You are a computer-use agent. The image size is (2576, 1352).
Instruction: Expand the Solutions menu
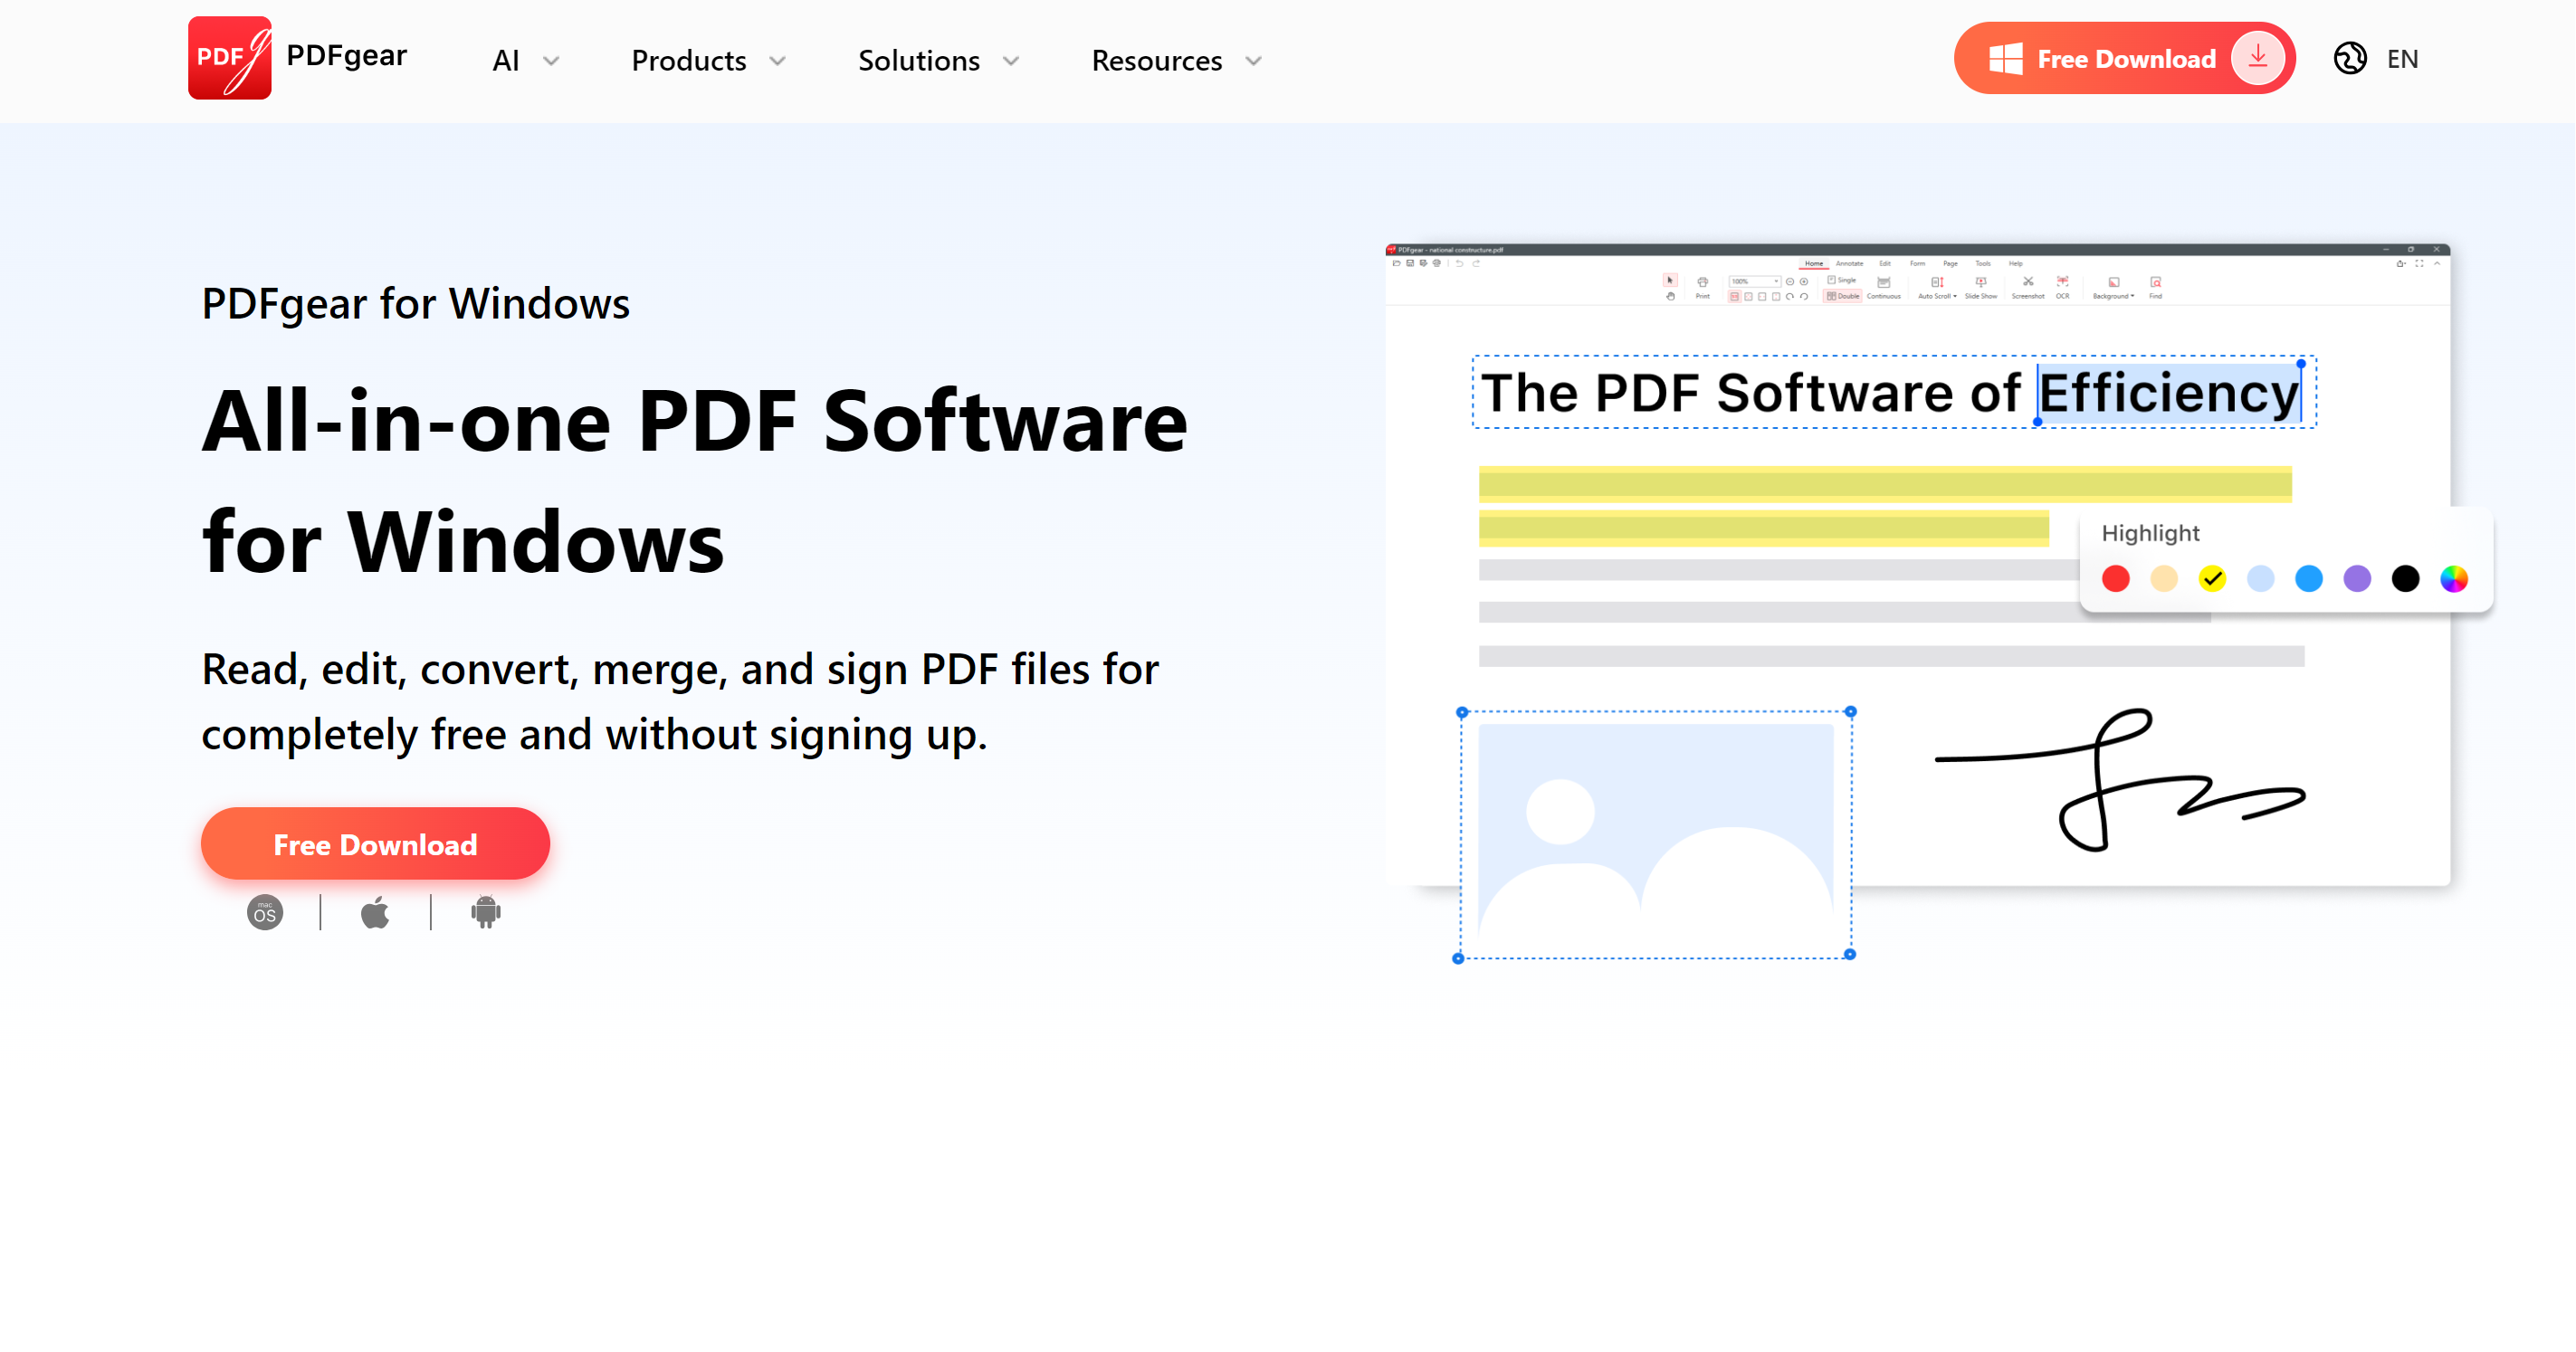939,60
